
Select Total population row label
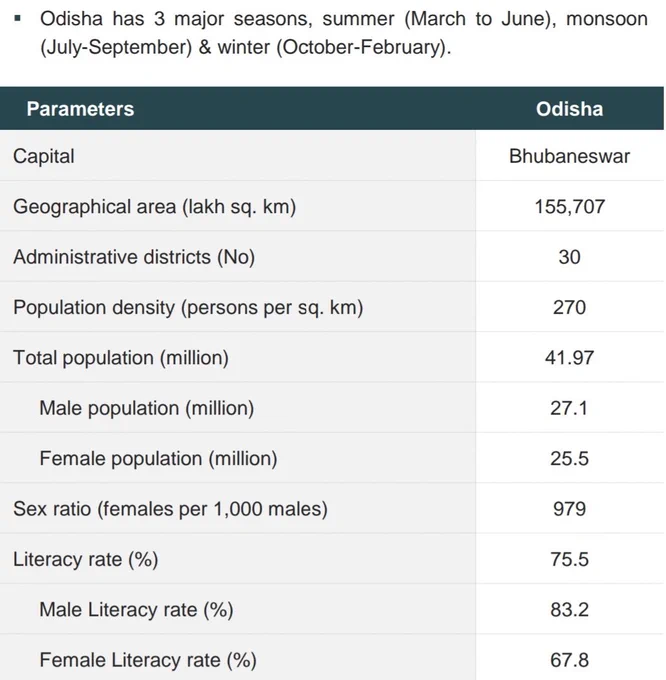[121, 358]
